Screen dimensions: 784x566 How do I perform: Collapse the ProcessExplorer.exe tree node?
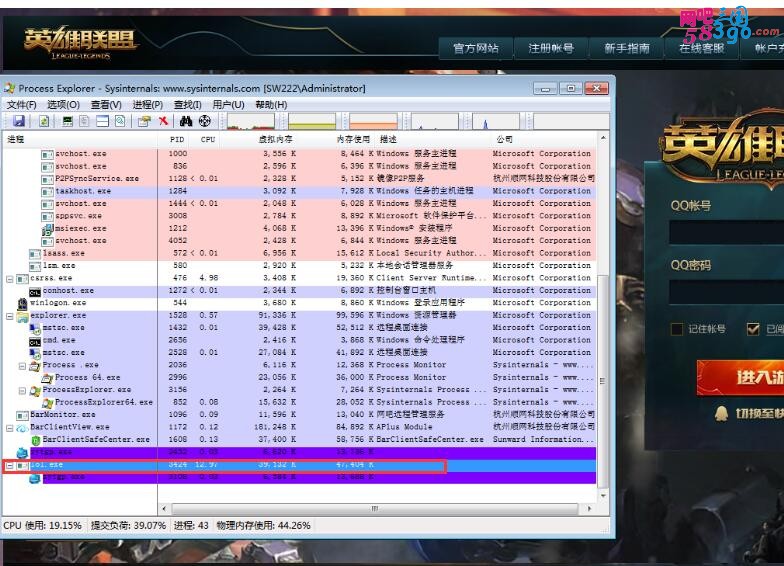pyautogui.click(x=22, y=390)
